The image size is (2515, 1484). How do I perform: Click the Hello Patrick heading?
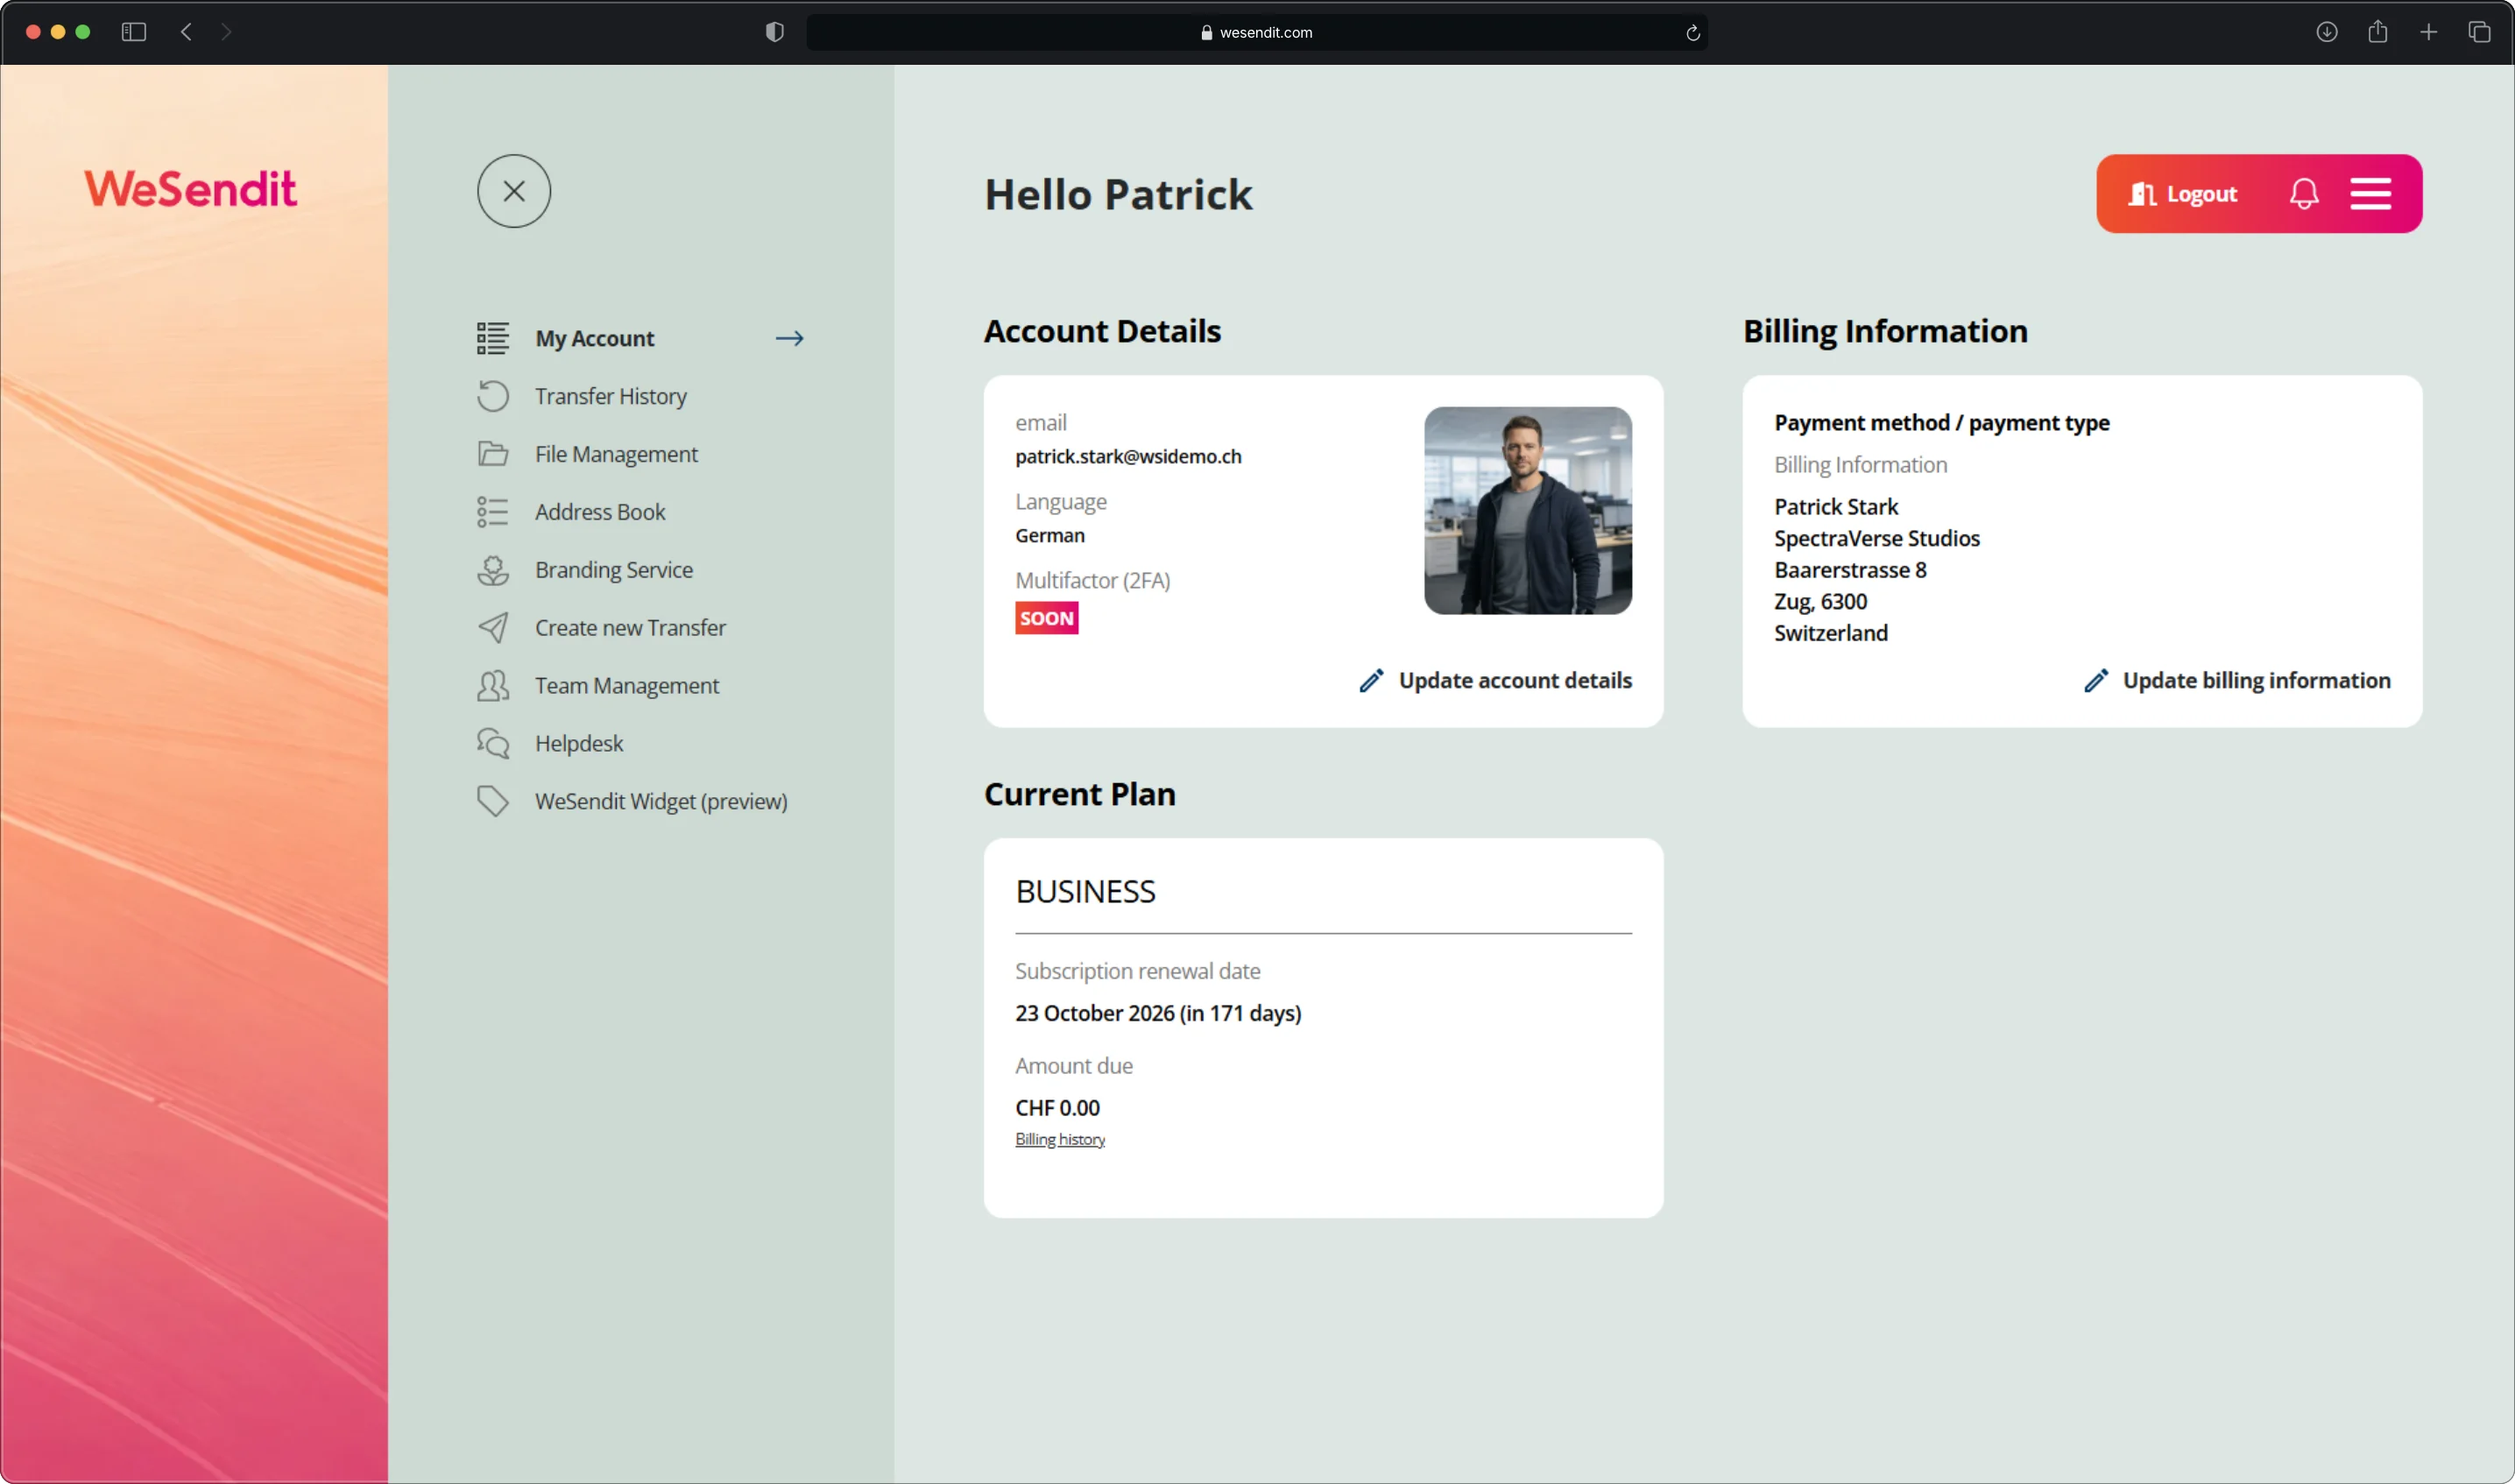(1118, 195)
